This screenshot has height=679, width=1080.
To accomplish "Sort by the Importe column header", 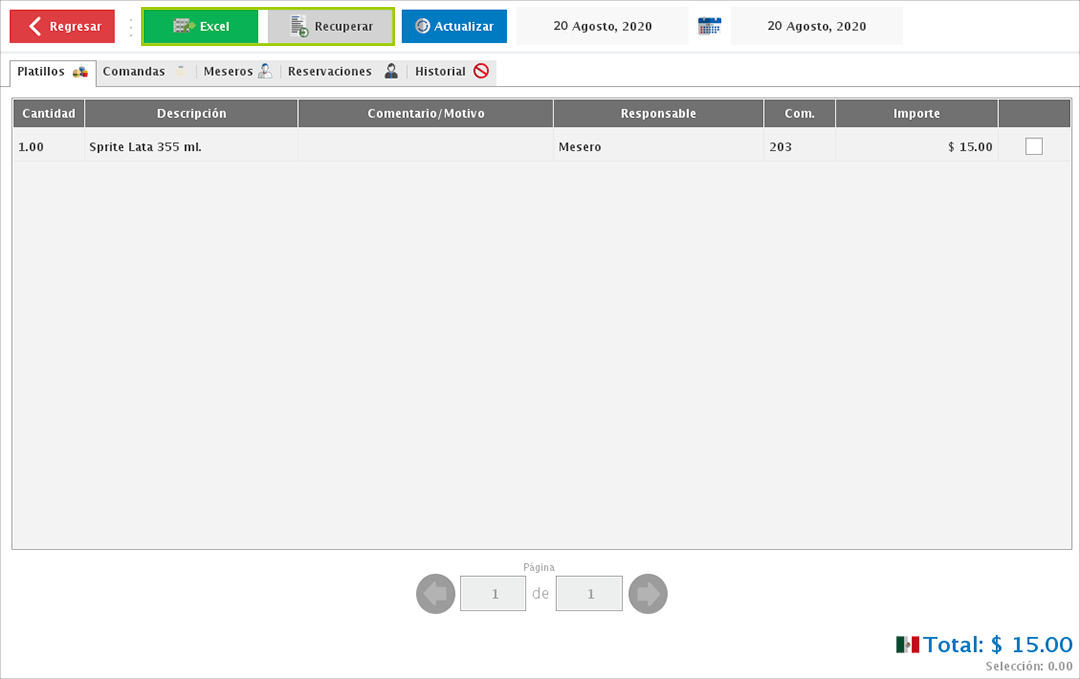I will click(916, 114).
